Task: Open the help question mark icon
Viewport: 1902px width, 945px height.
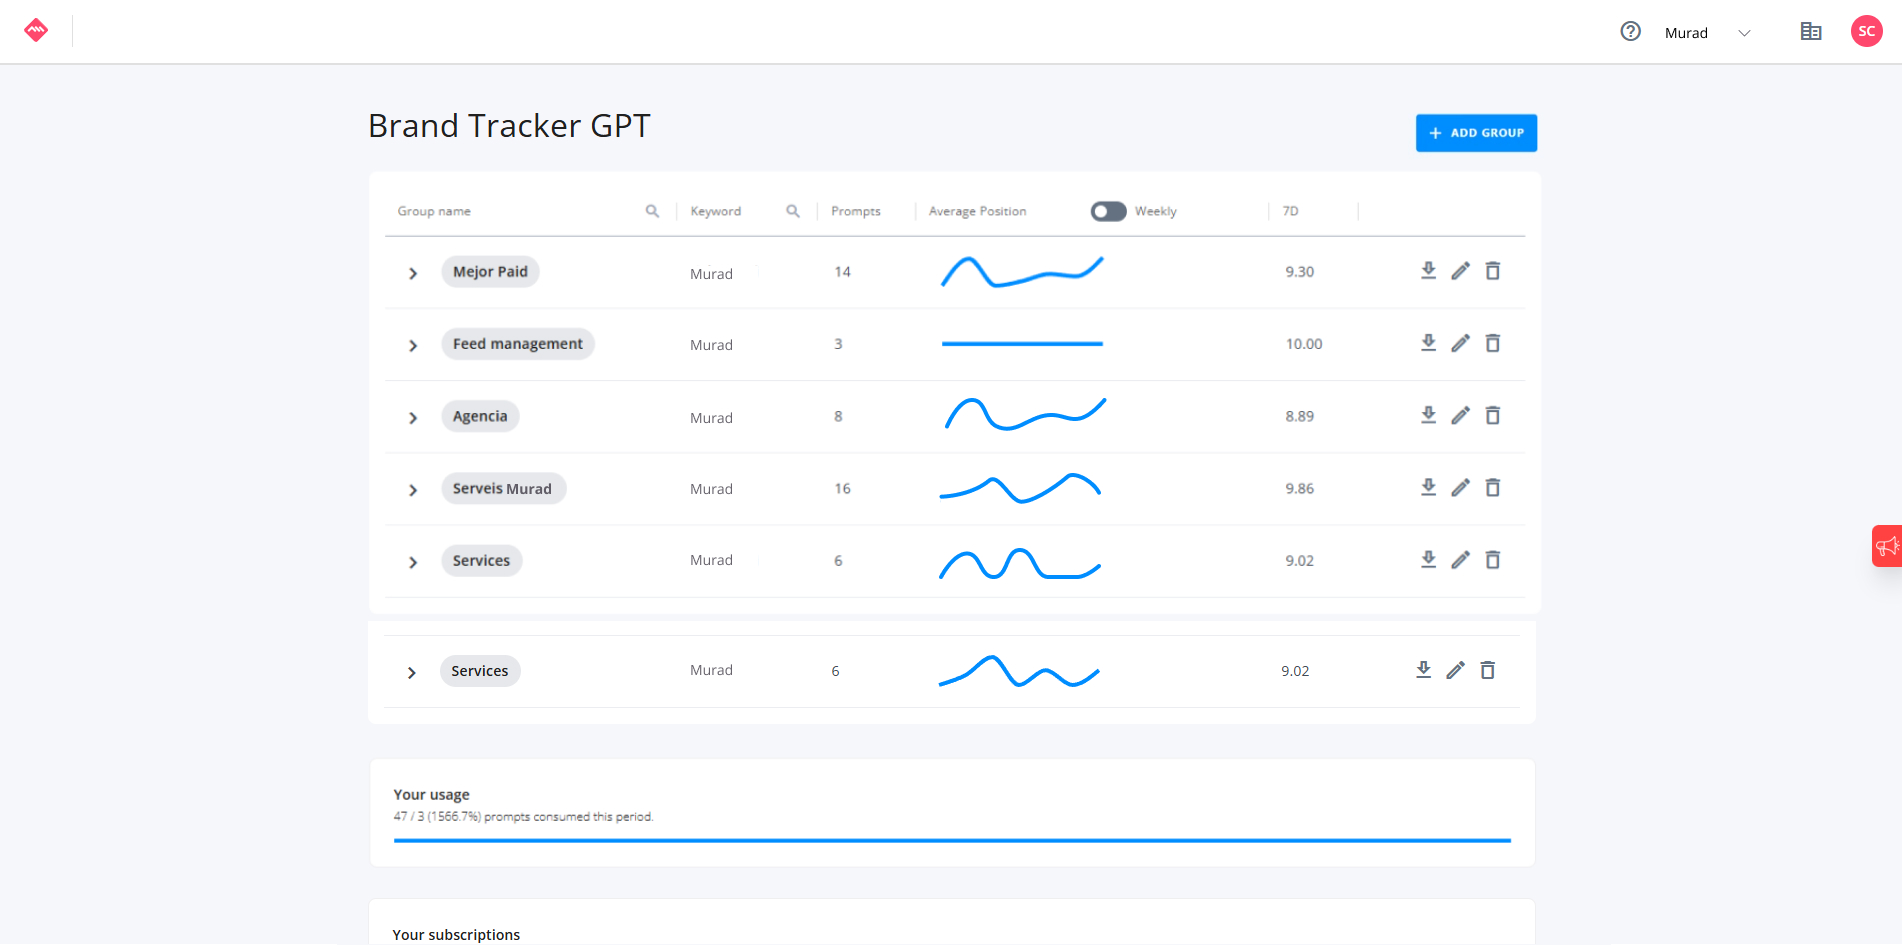Action: click(1630, 32)
